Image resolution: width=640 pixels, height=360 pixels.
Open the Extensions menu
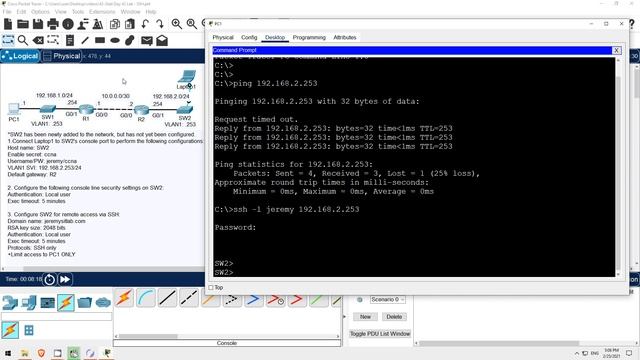pyautogui.click(x=102, y=12)
